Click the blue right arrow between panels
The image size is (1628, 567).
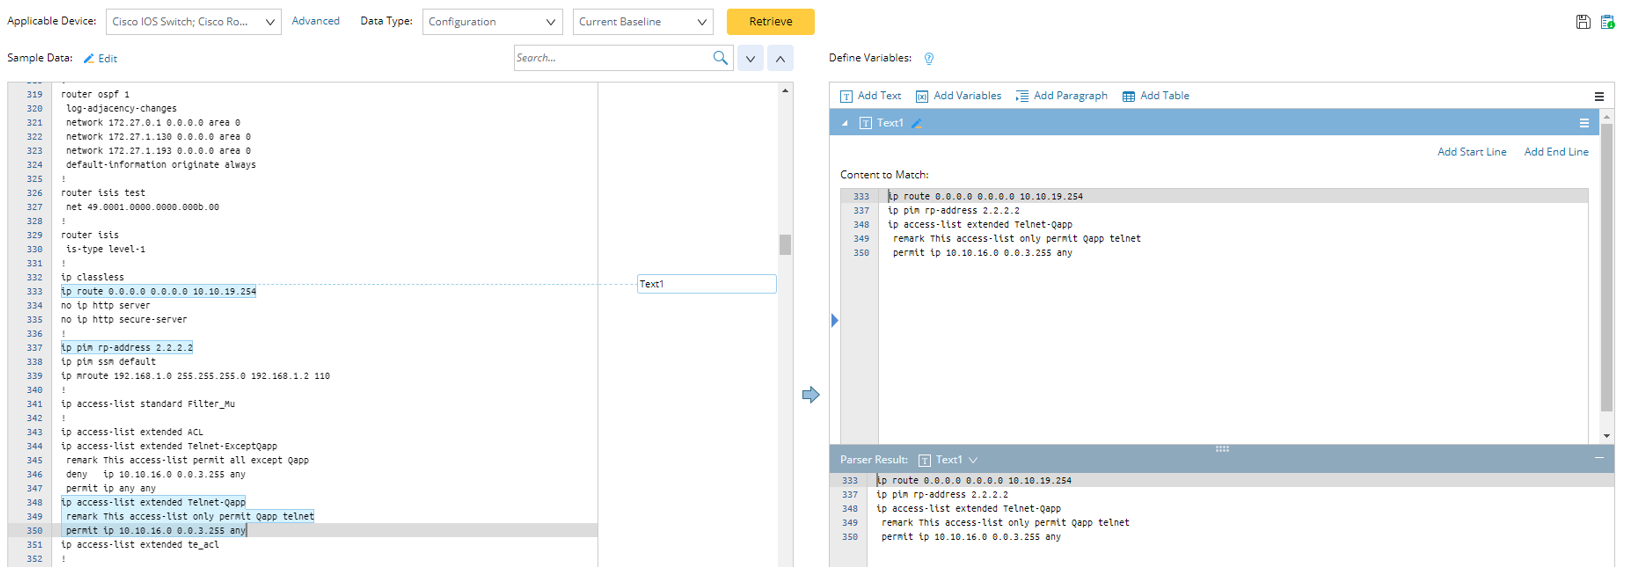point(810,395)
